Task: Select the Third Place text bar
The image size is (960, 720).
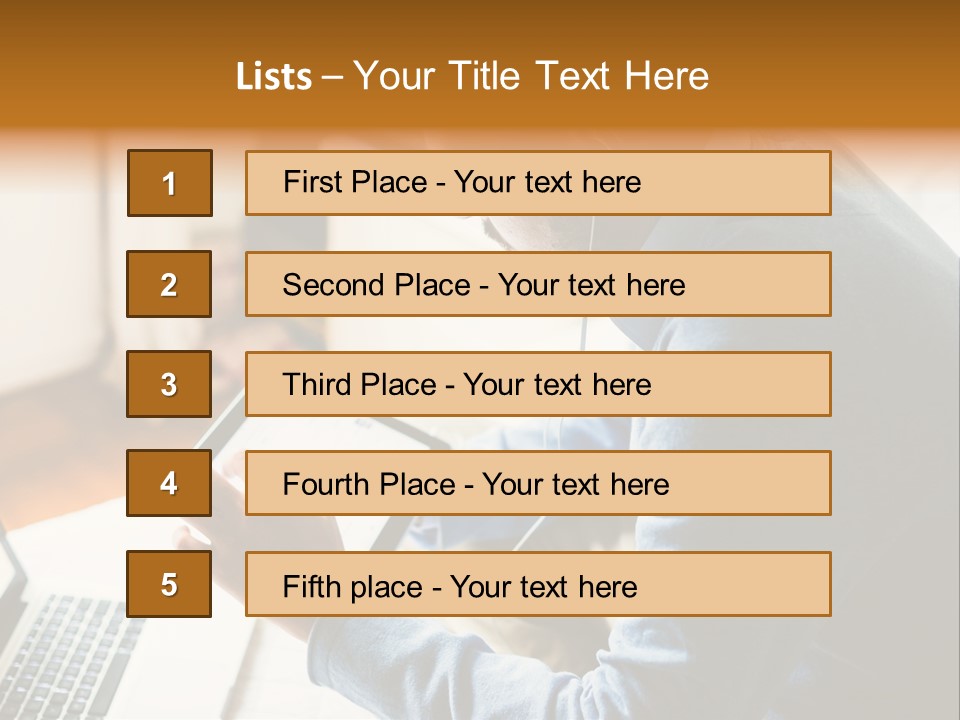Action: pos(538,384)
